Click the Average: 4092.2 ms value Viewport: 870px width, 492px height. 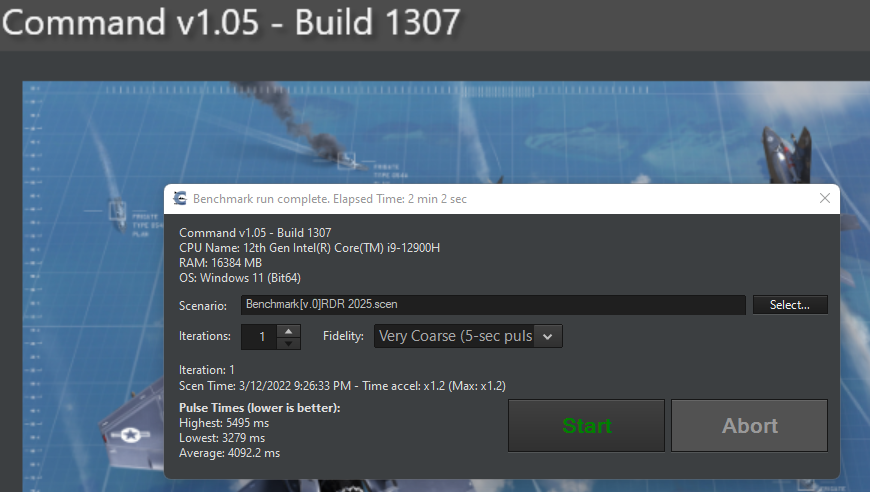click(x=229, y=453)
